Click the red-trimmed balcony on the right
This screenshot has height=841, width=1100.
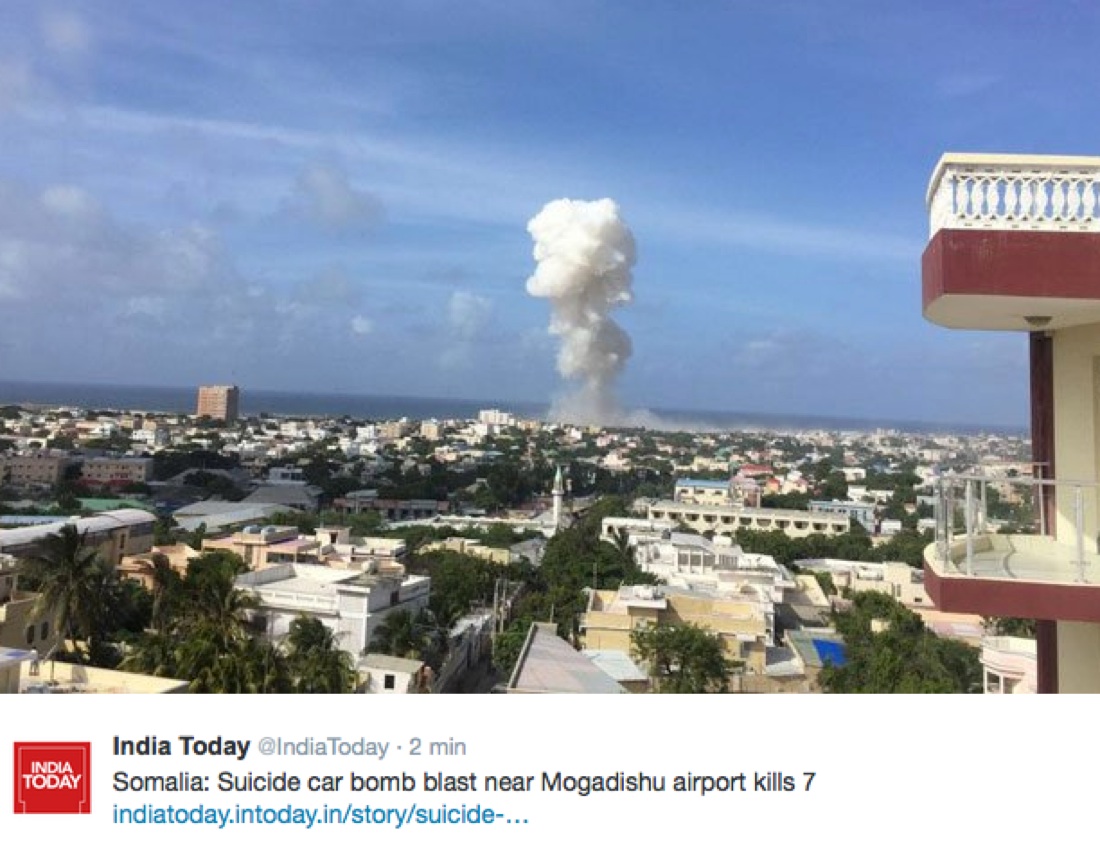pyautogui.click(x=1011, y=278)
